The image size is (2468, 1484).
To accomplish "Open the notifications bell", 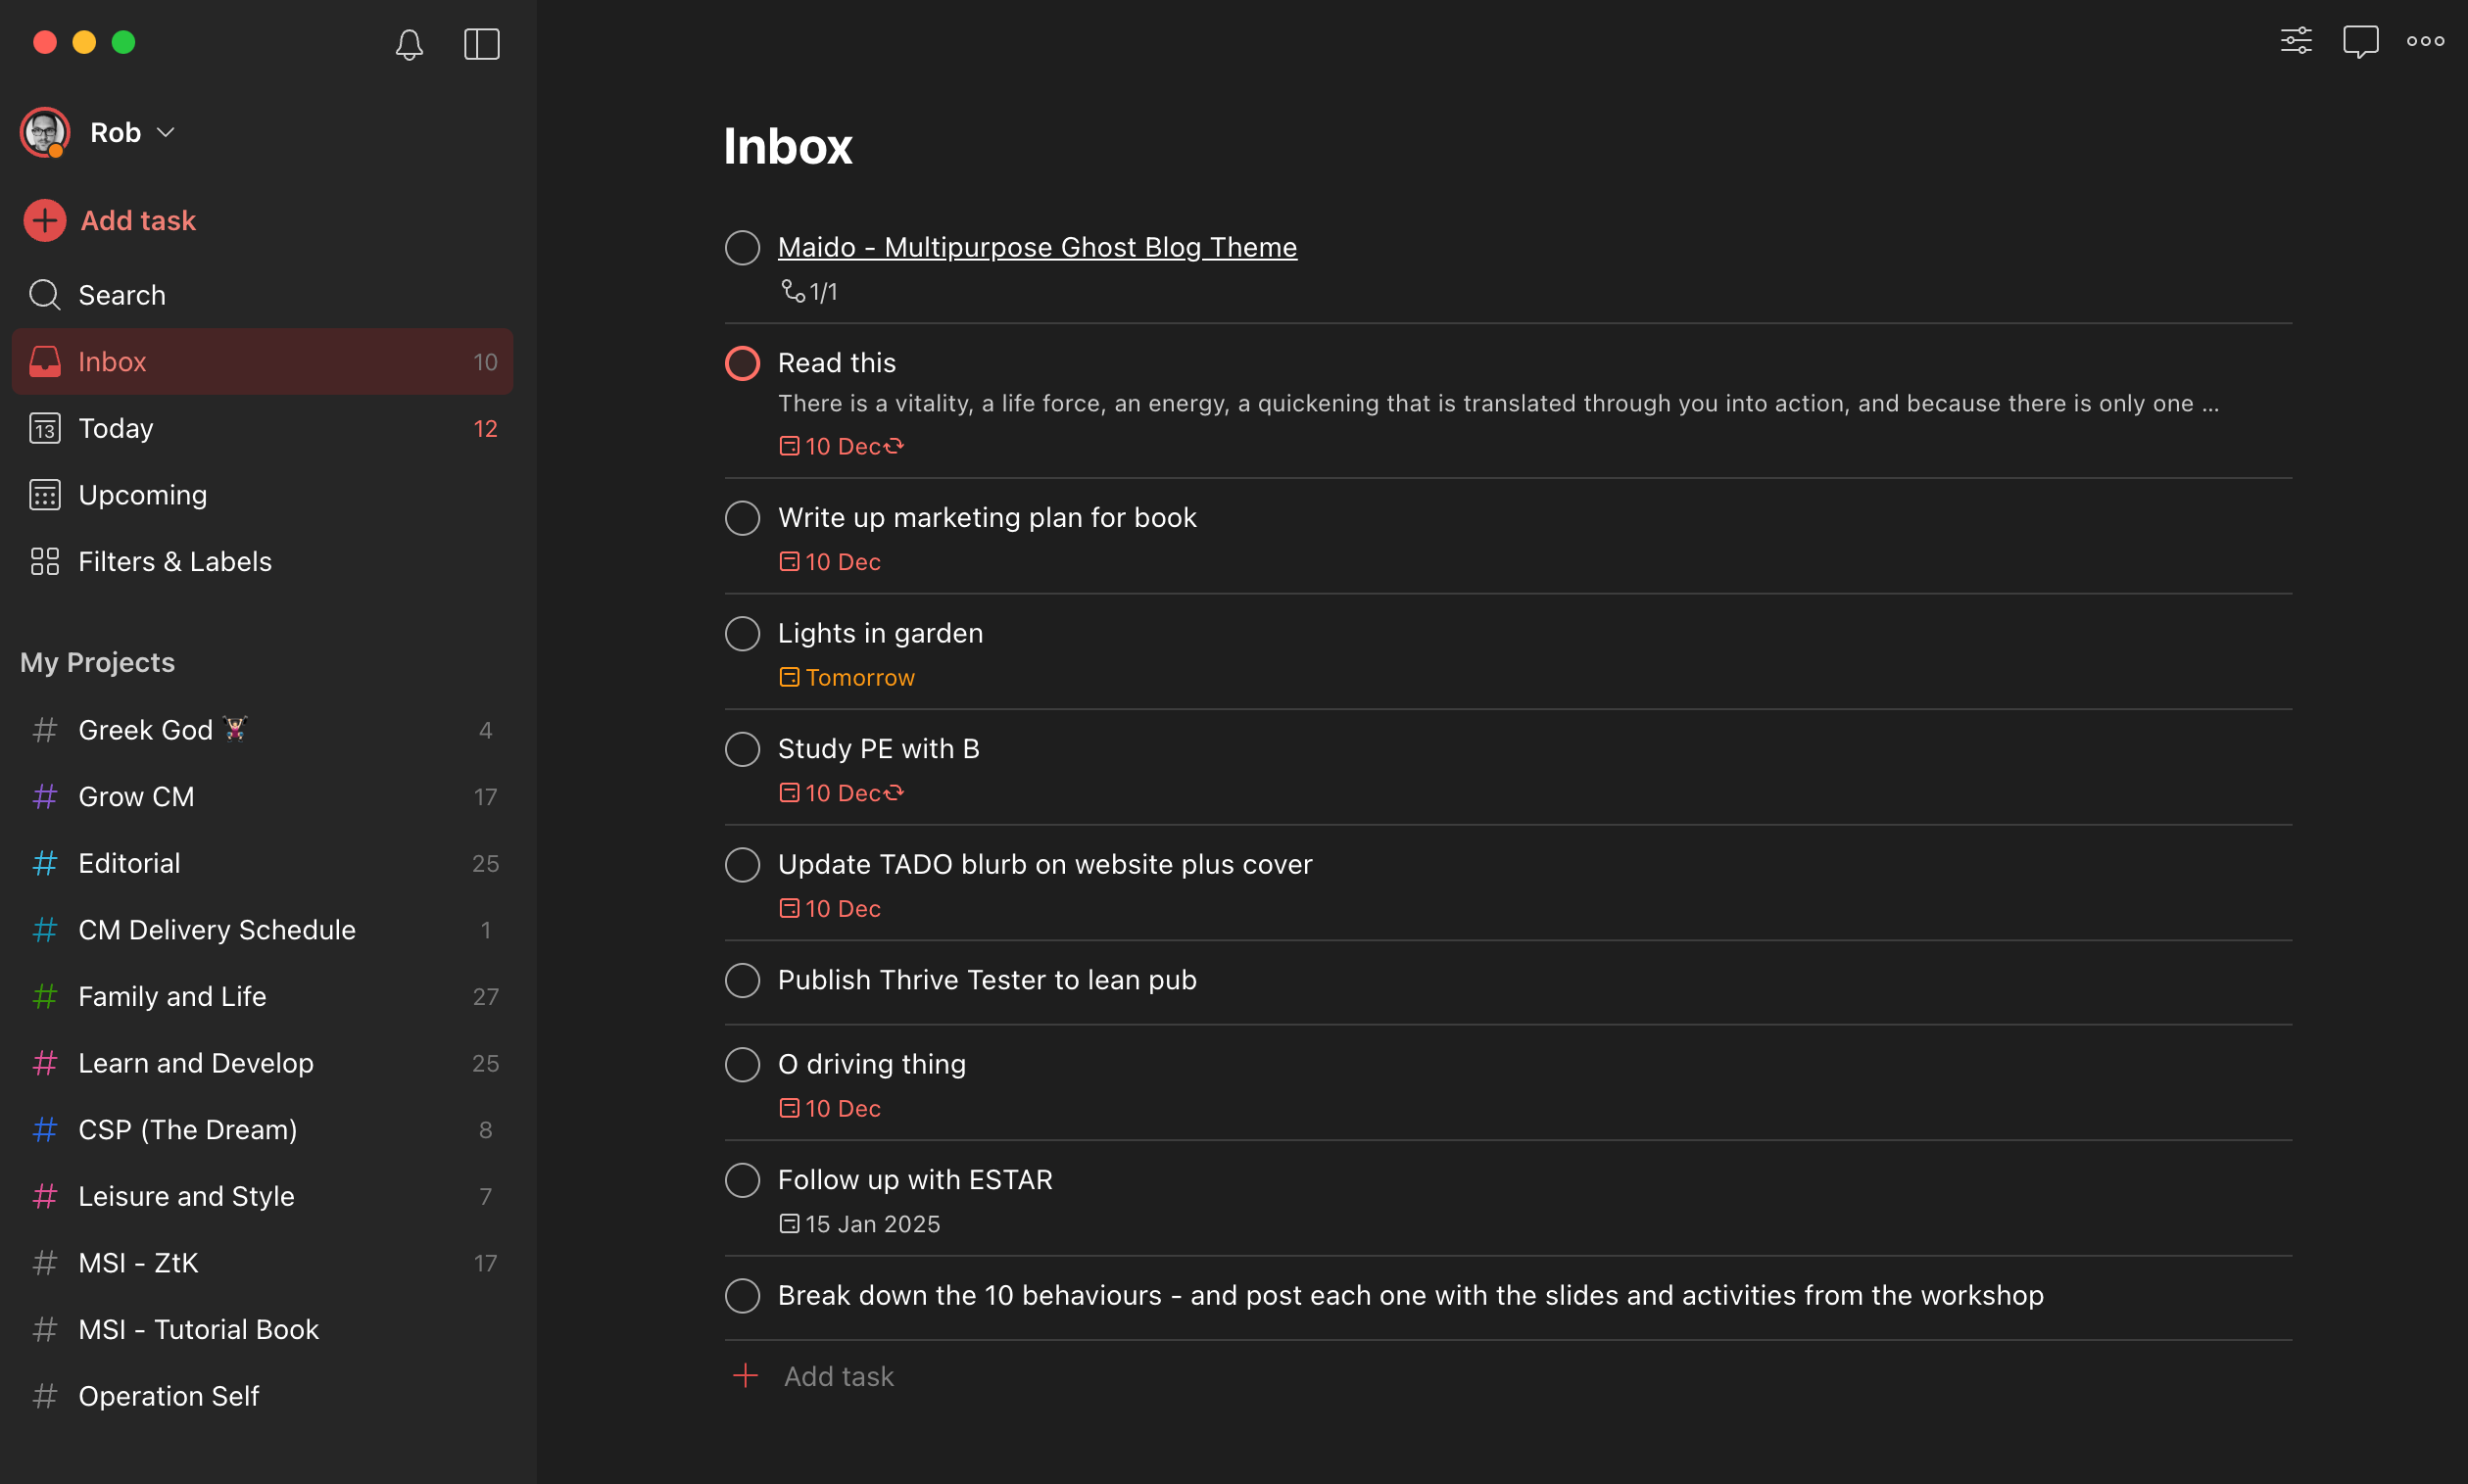I will (408, 43).
